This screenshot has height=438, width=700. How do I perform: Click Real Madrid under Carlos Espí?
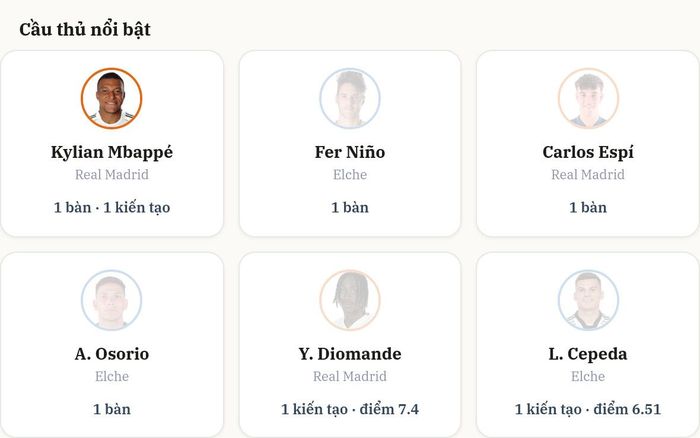(x=588, y=175)
